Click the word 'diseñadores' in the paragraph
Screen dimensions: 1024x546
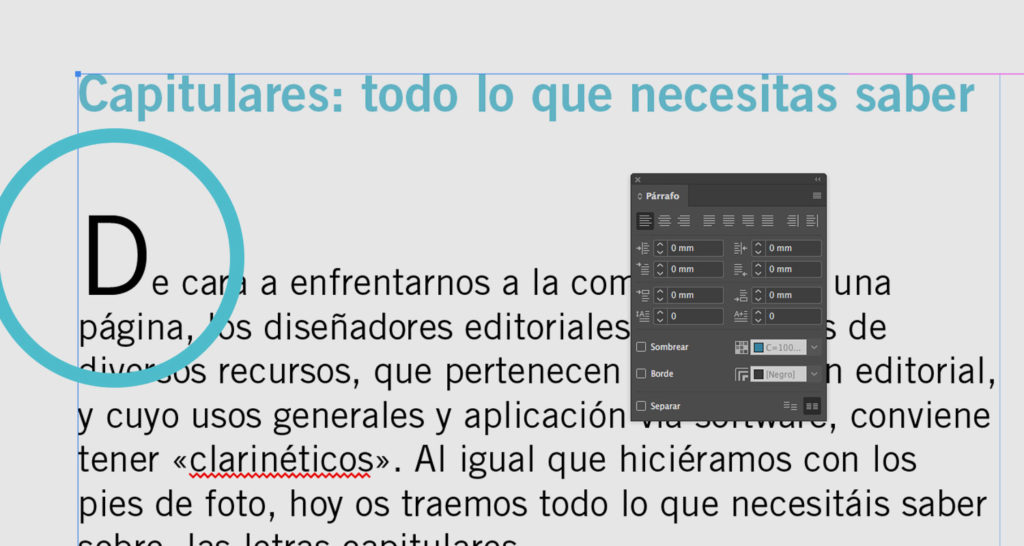358,327
